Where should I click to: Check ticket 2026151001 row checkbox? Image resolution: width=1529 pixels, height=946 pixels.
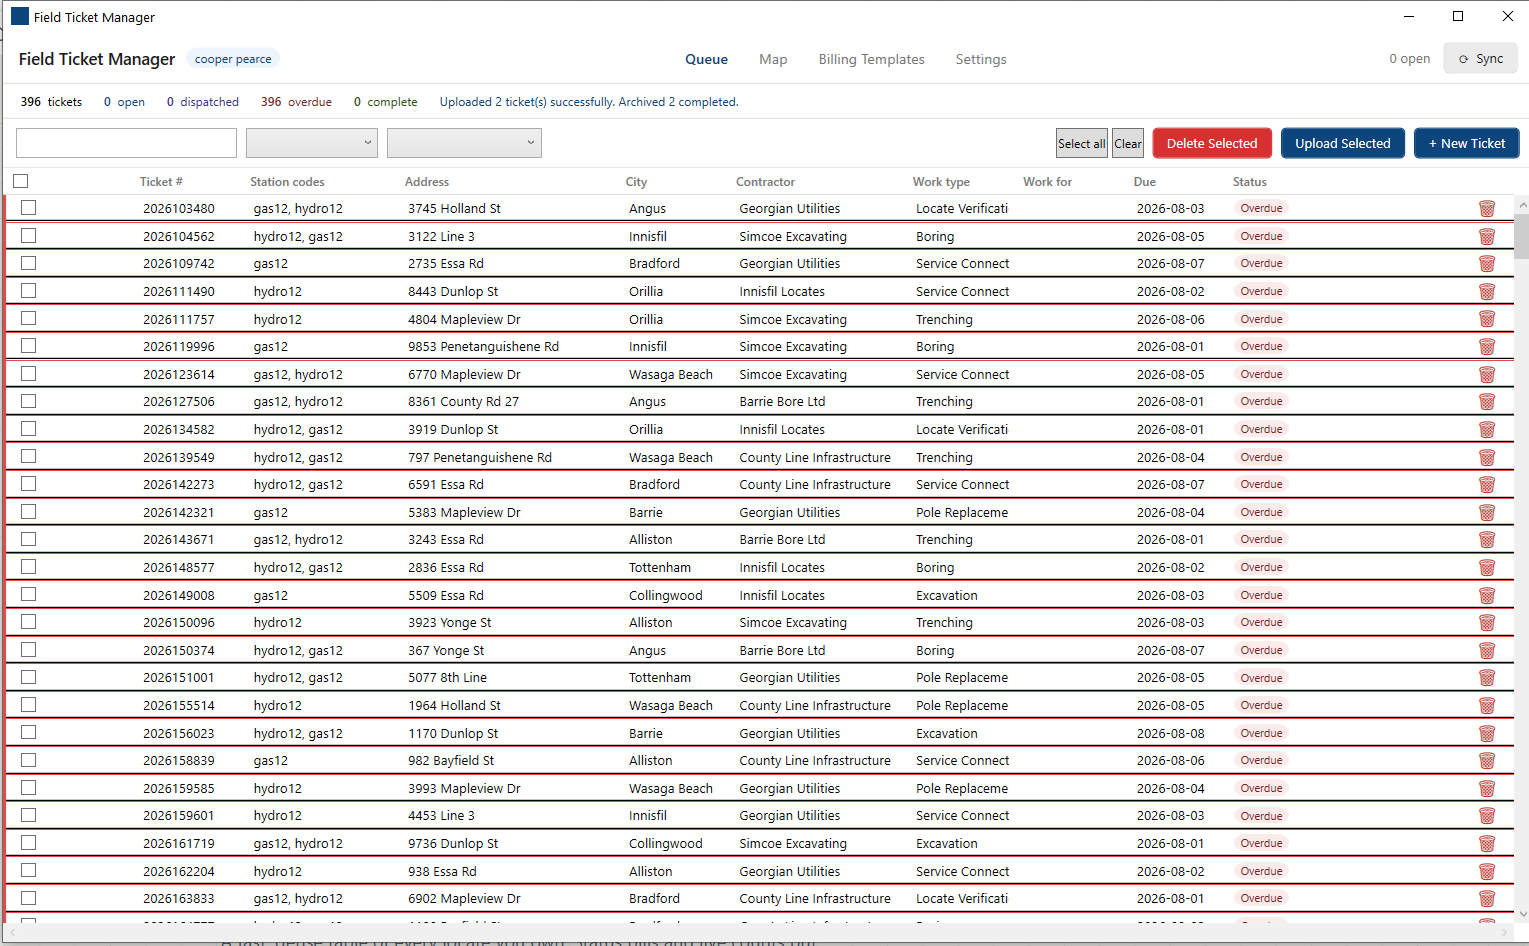[x=28, y=677]
